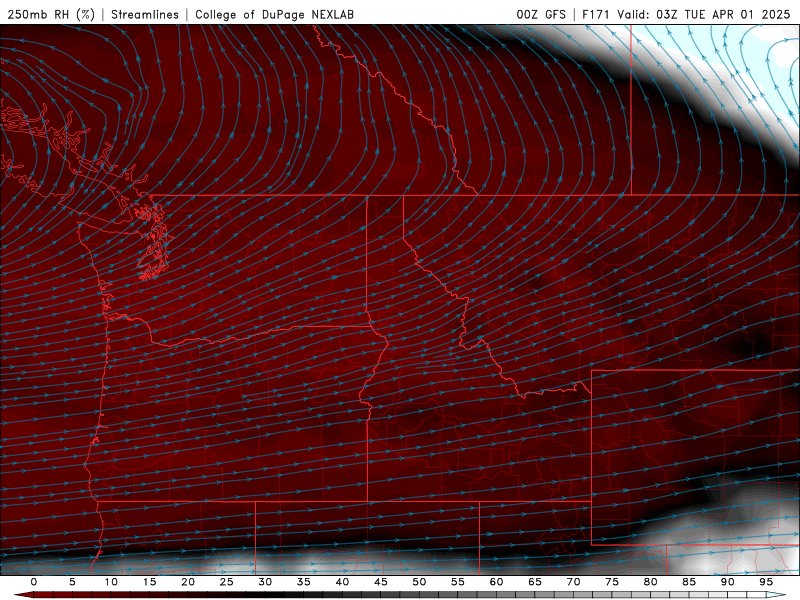The image size is (800, 600).
Task: Click the "40" colorbar scale label
Action: click(342, 582)
